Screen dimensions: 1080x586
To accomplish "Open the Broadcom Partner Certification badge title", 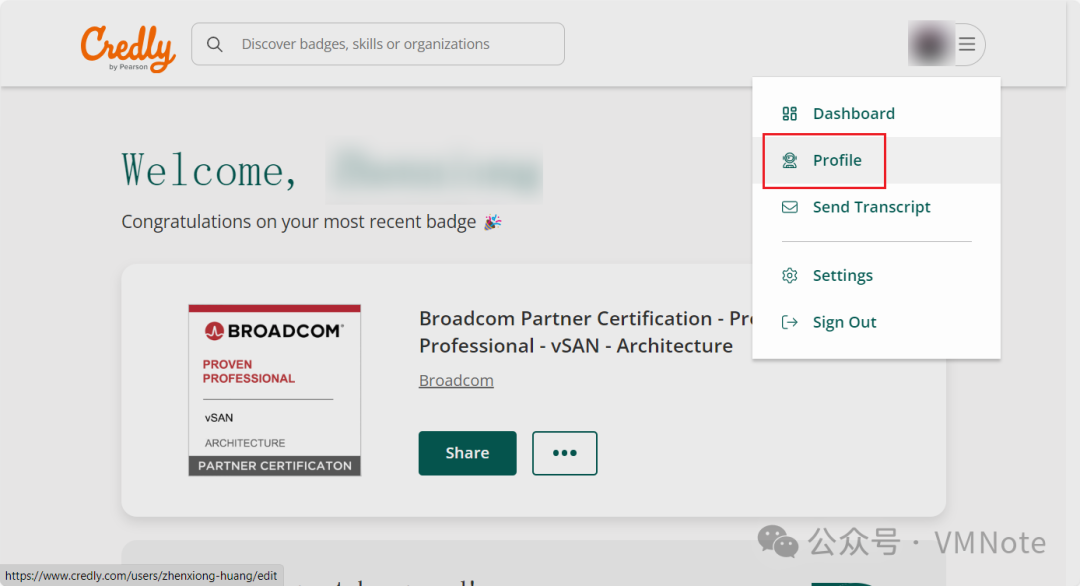I will point(585,332).
